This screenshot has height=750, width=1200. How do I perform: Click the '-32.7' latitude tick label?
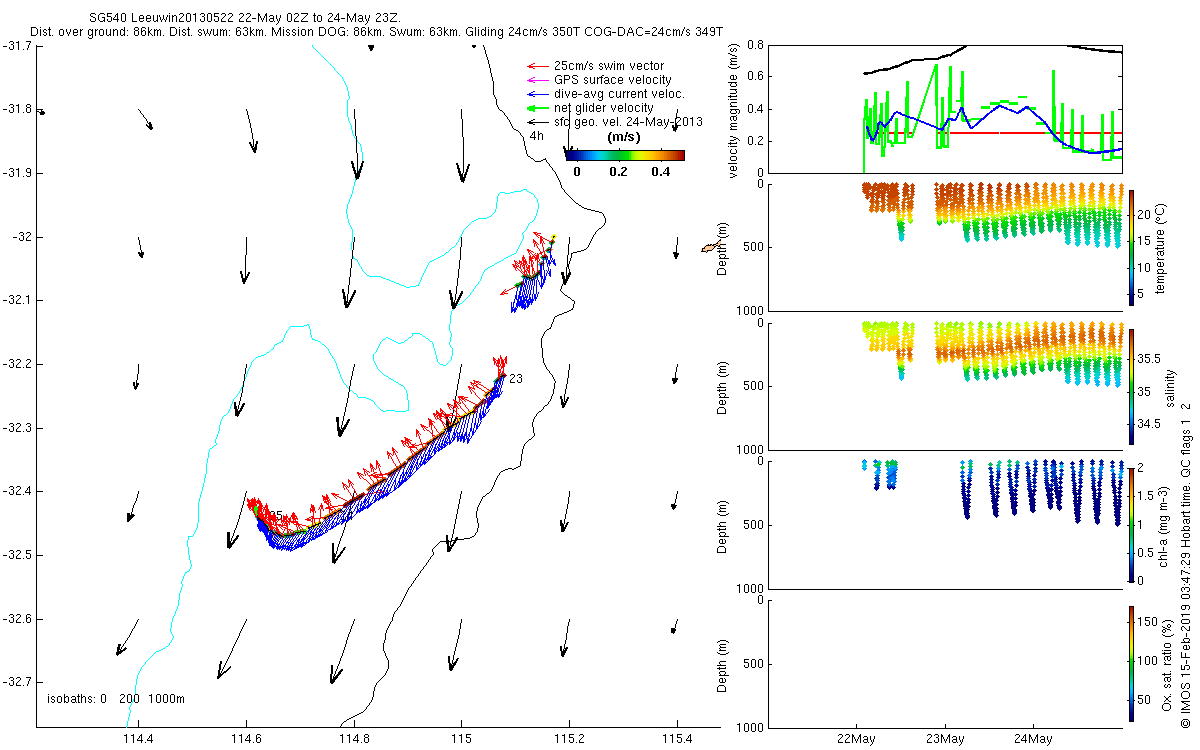(16, 682)
